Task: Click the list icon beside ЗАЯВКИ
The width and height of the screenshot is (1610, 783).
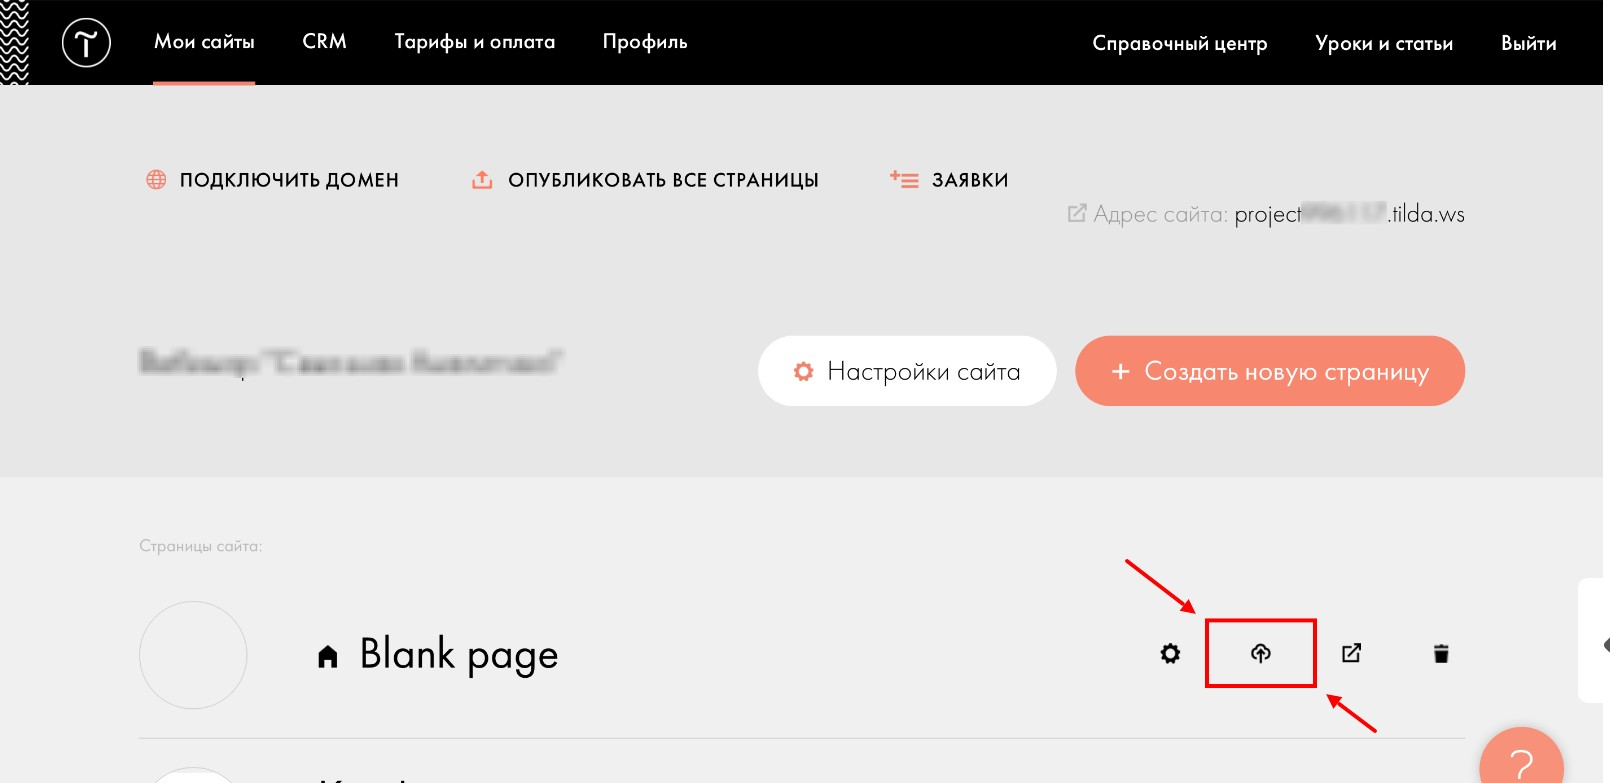Action: (x=904, y=180)
